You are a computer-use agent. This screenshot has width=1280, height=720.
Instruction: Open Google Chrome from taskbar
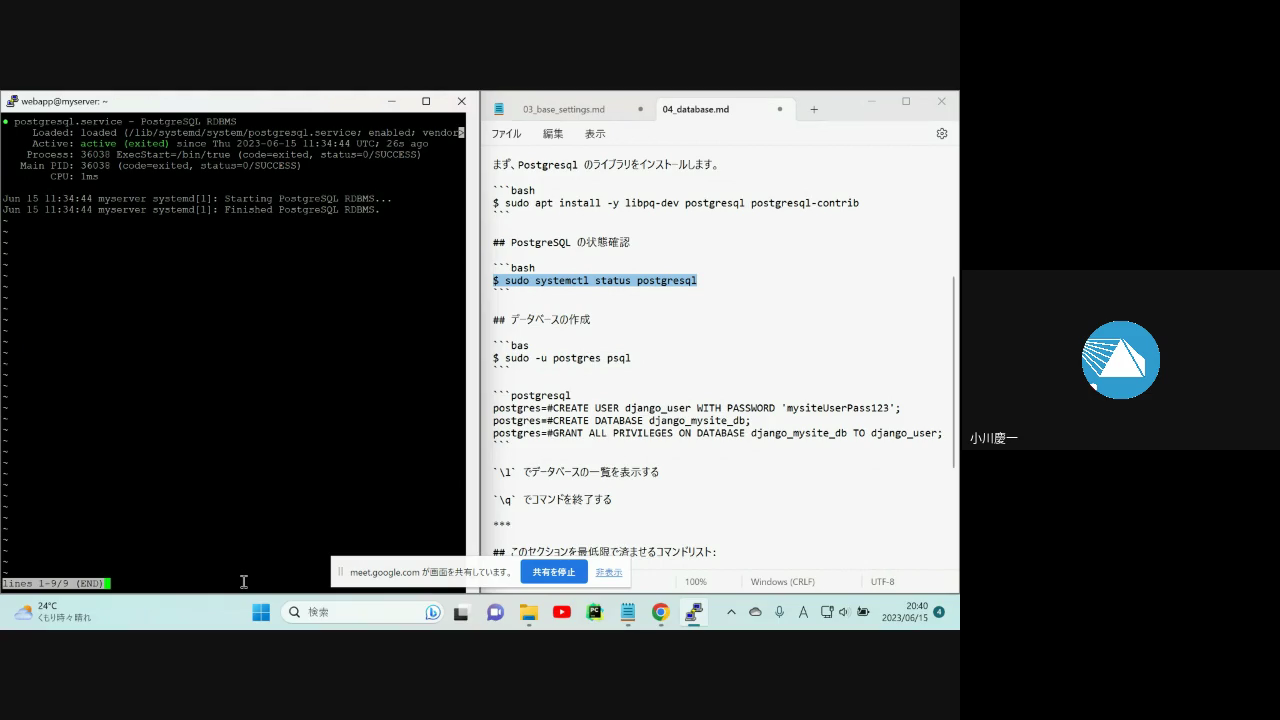click(660, 612)
